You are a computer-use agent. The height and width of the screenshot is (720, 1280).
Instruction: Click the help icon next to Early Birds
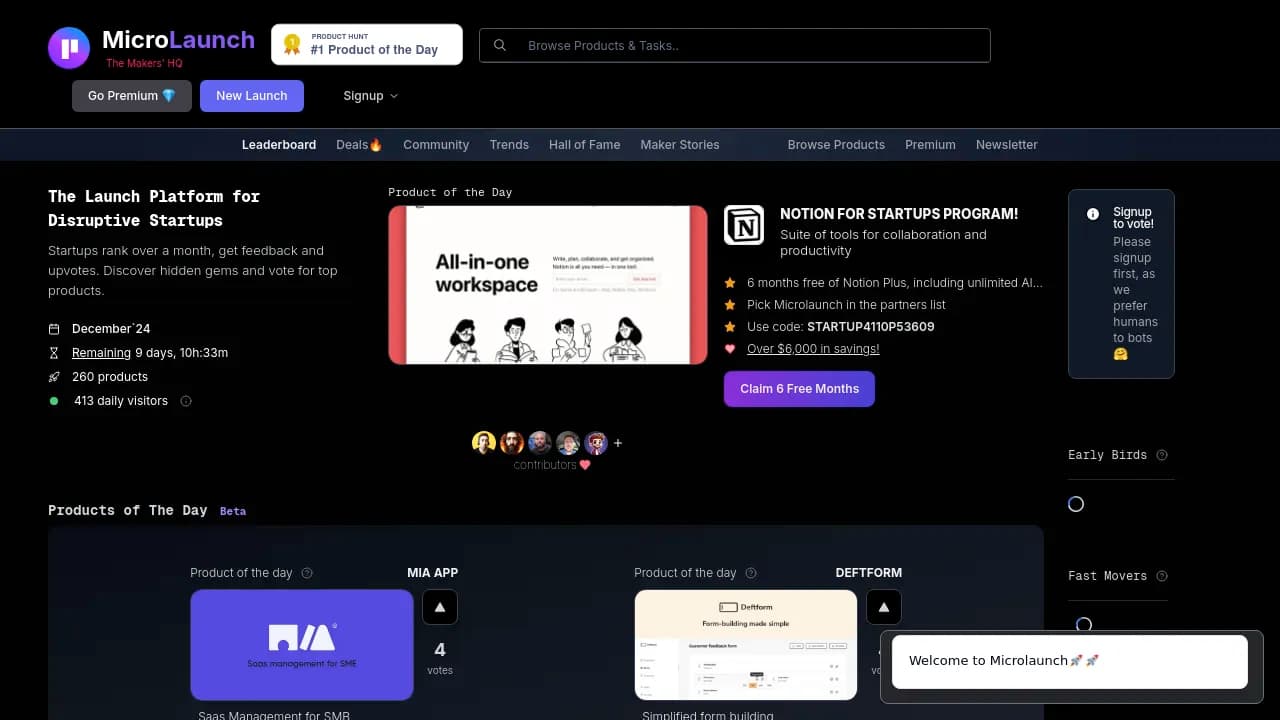click(1162, 455)
